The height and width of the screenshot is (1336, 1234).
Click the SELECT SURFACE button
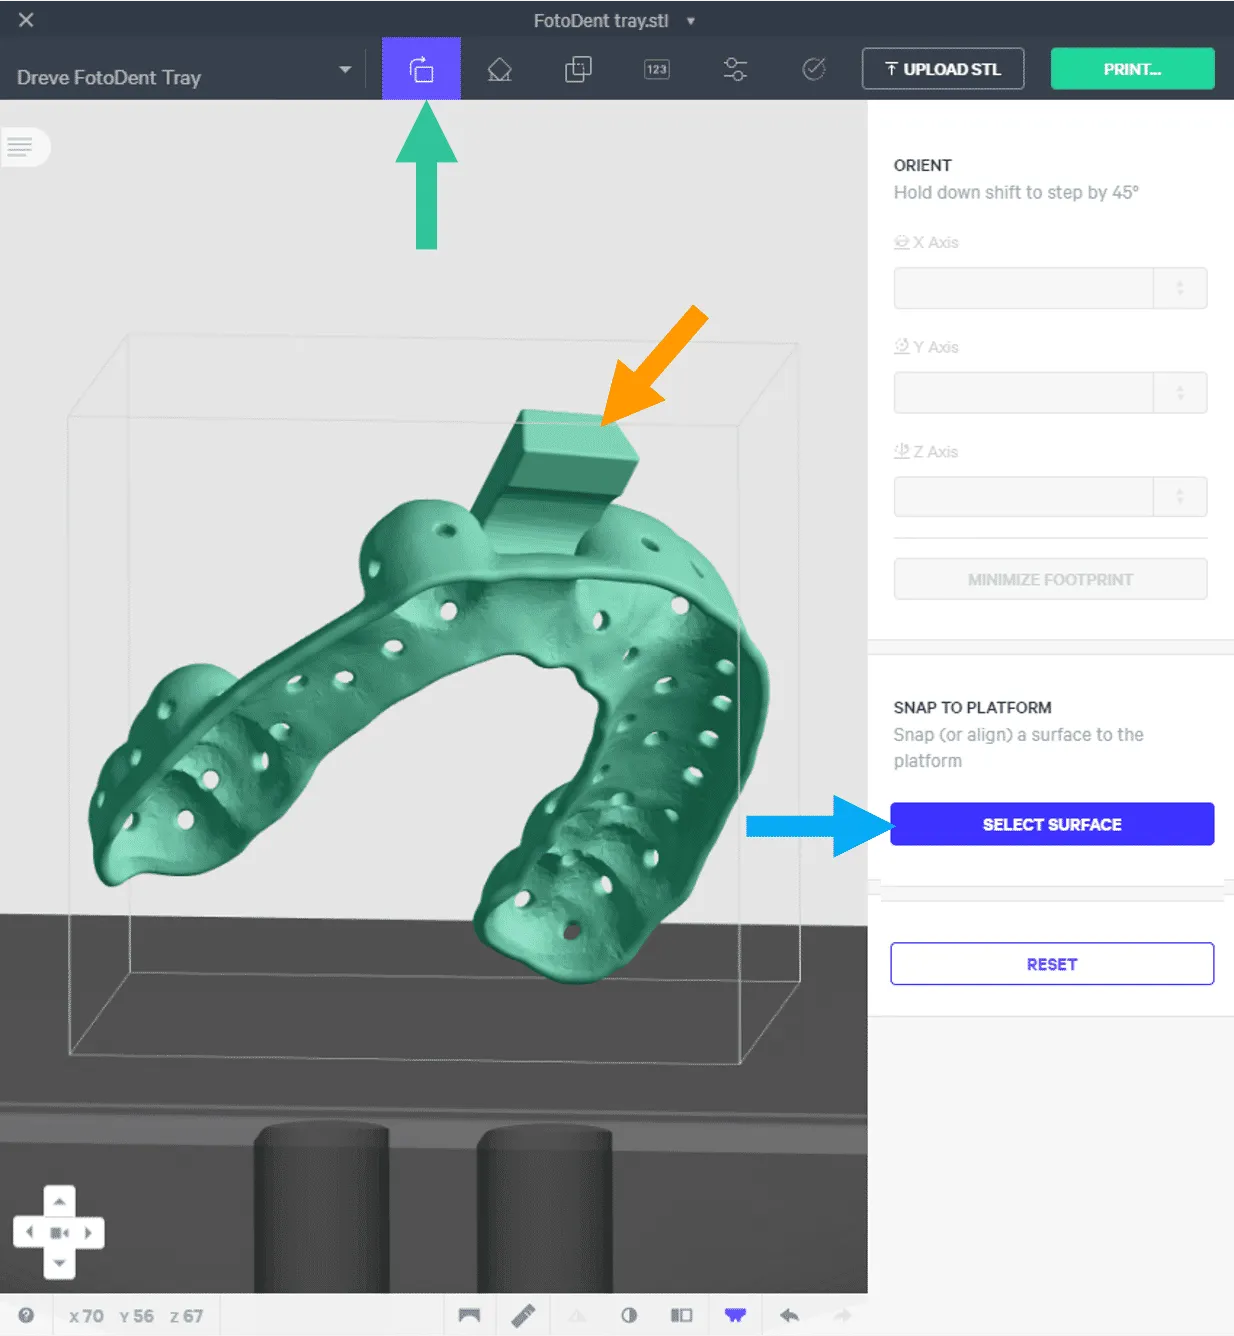(x=1052, y=824)
